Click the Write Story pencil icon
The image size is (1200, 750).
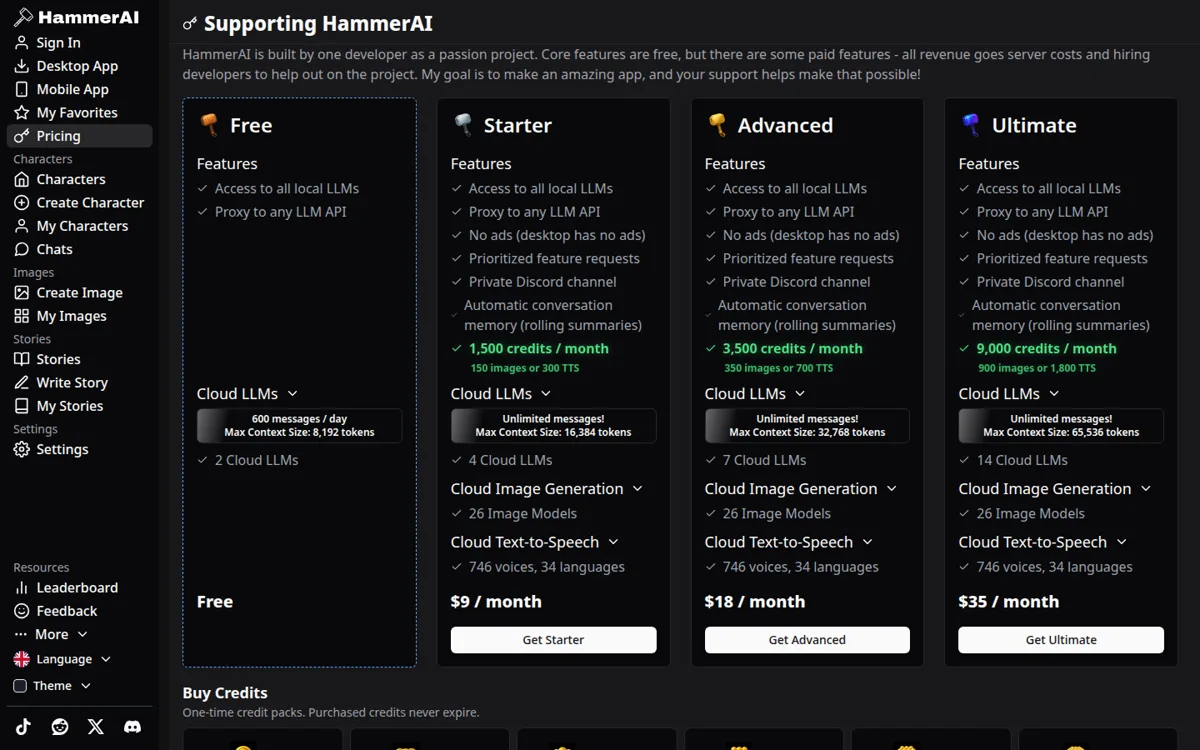(21, 383)
